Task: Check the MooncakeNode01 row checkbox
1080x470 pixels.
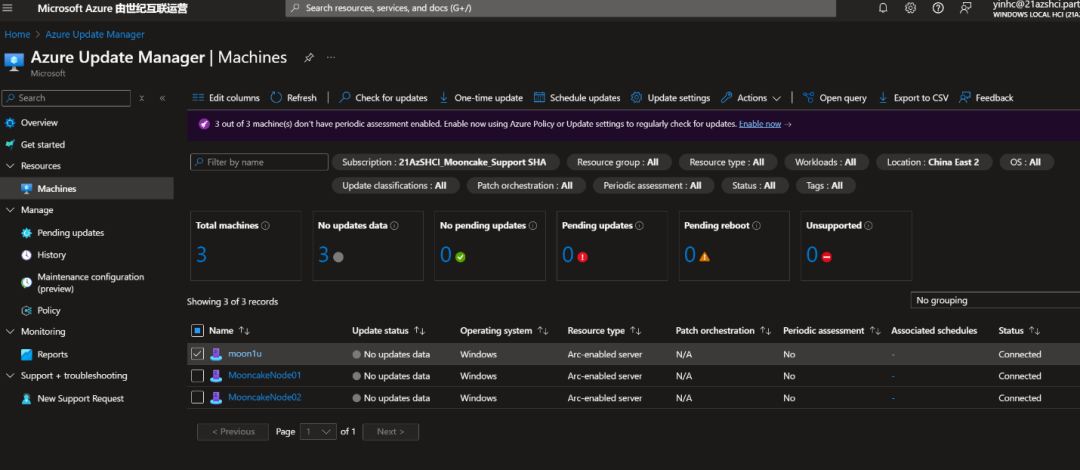Action: (197, 376)
